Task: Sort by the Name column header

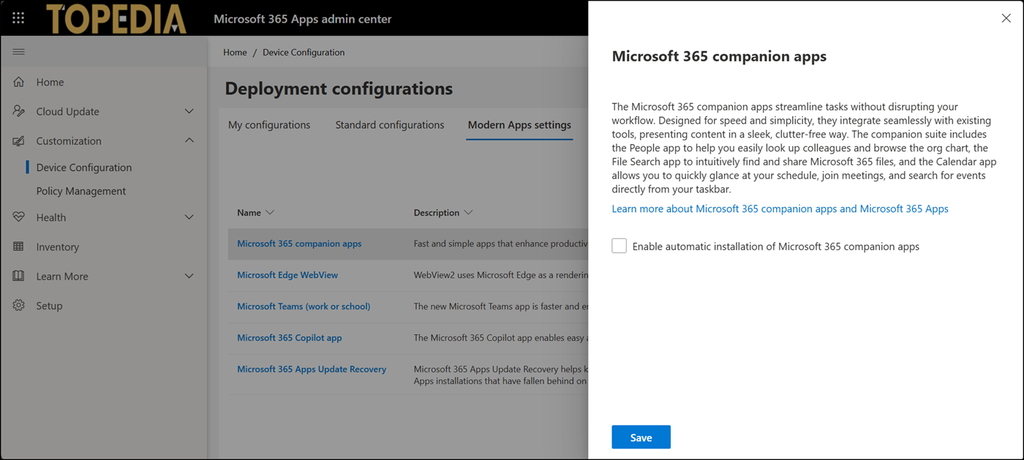Action: pyautogui.click(x=255, y=213)
